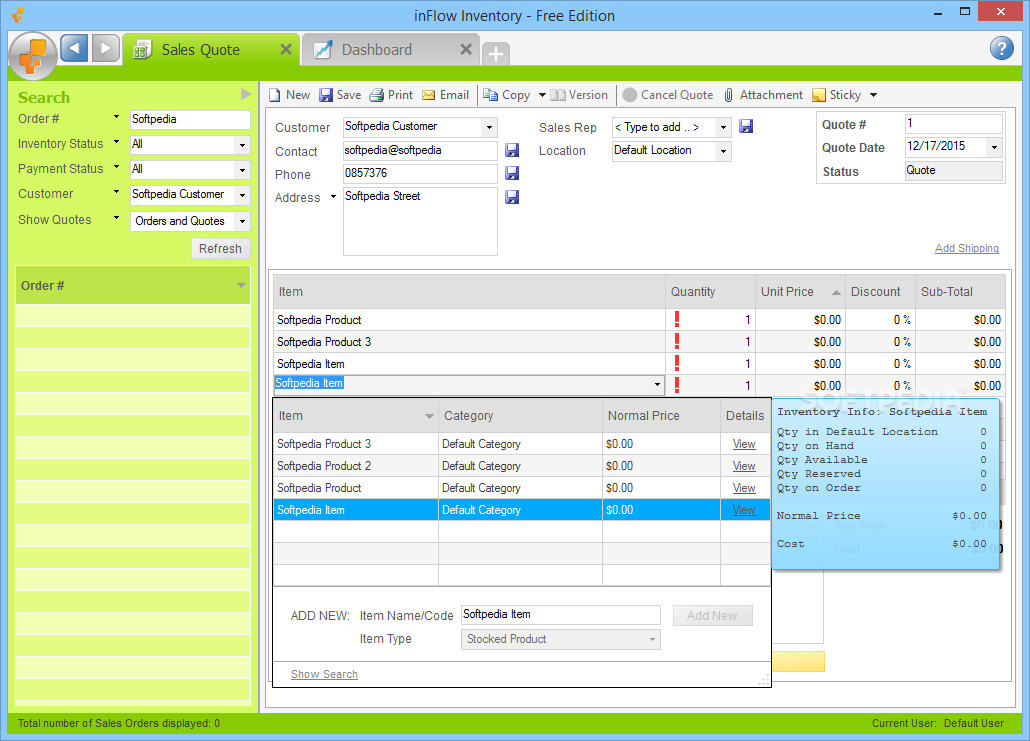
Task: Open the Customer combo box dropdown
Action: point(489,127)
